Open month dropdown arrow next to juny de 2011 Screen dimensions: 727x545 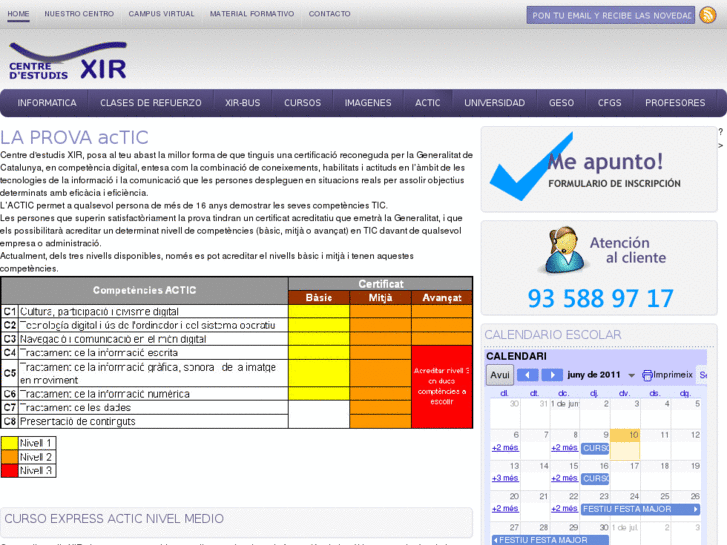(x=631, y=375)
